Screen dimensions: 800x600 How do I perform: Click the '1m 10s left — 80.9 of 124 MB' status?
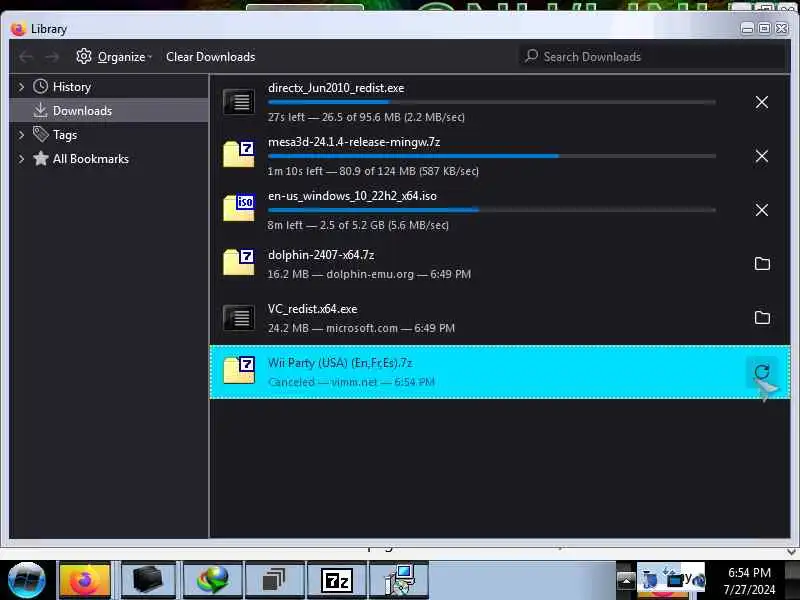(x=373, y=171)
